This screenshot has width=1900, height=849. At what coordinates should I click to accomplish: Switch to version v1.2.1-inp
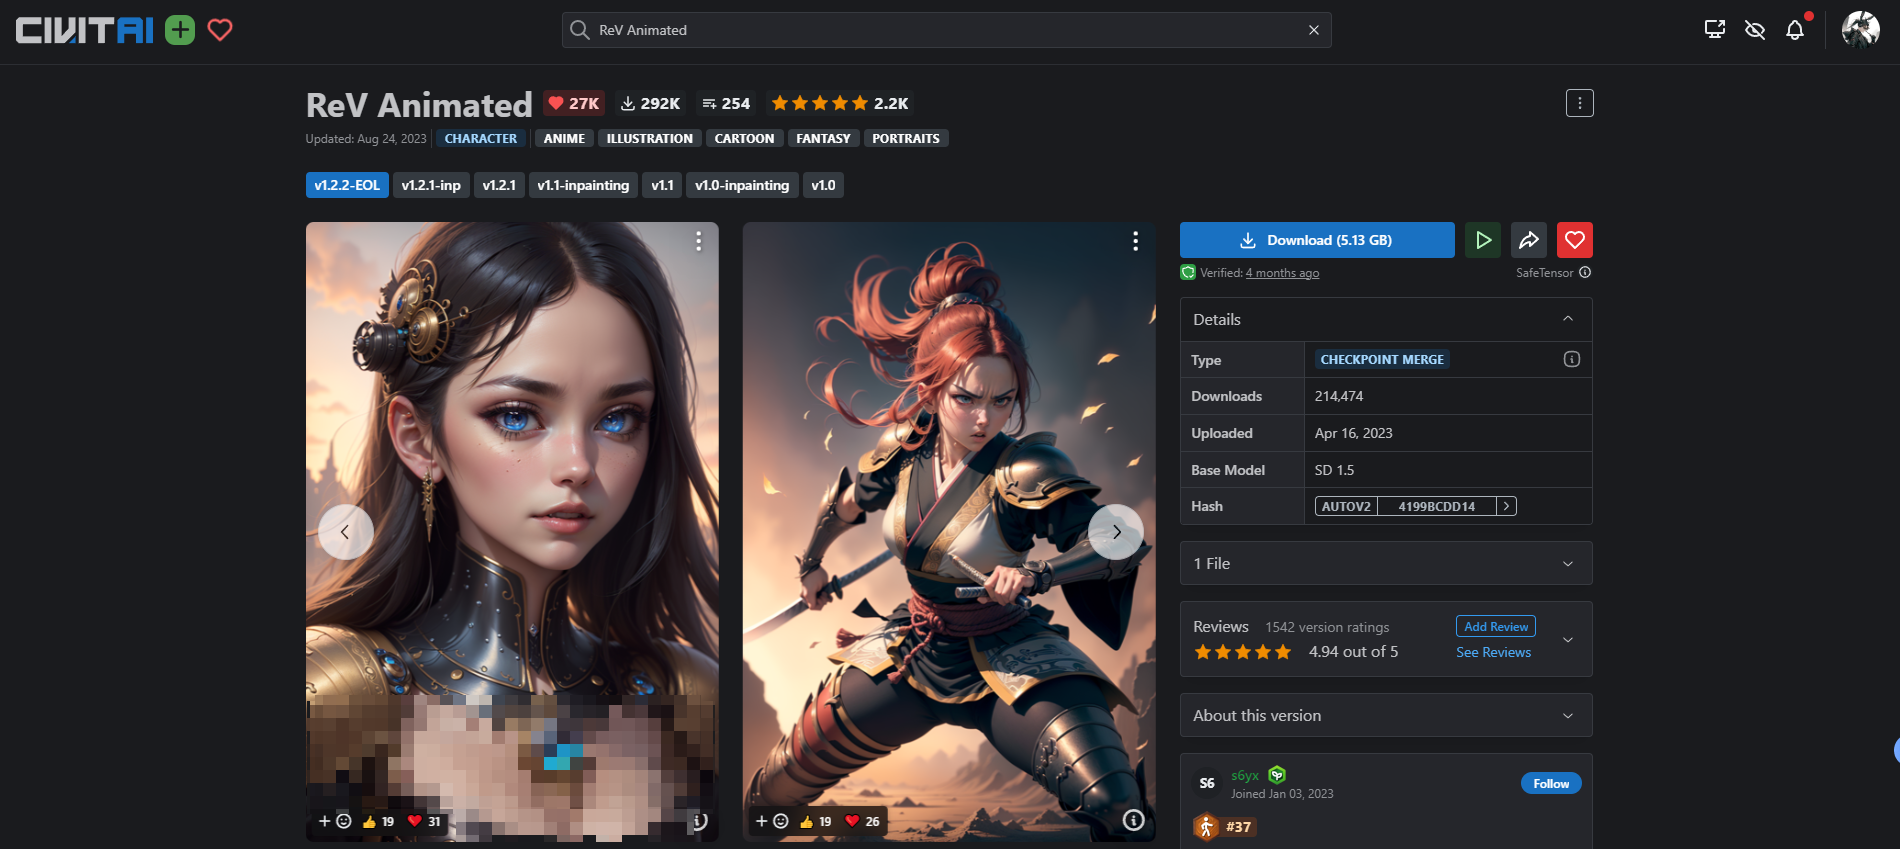tap(431, 185)
